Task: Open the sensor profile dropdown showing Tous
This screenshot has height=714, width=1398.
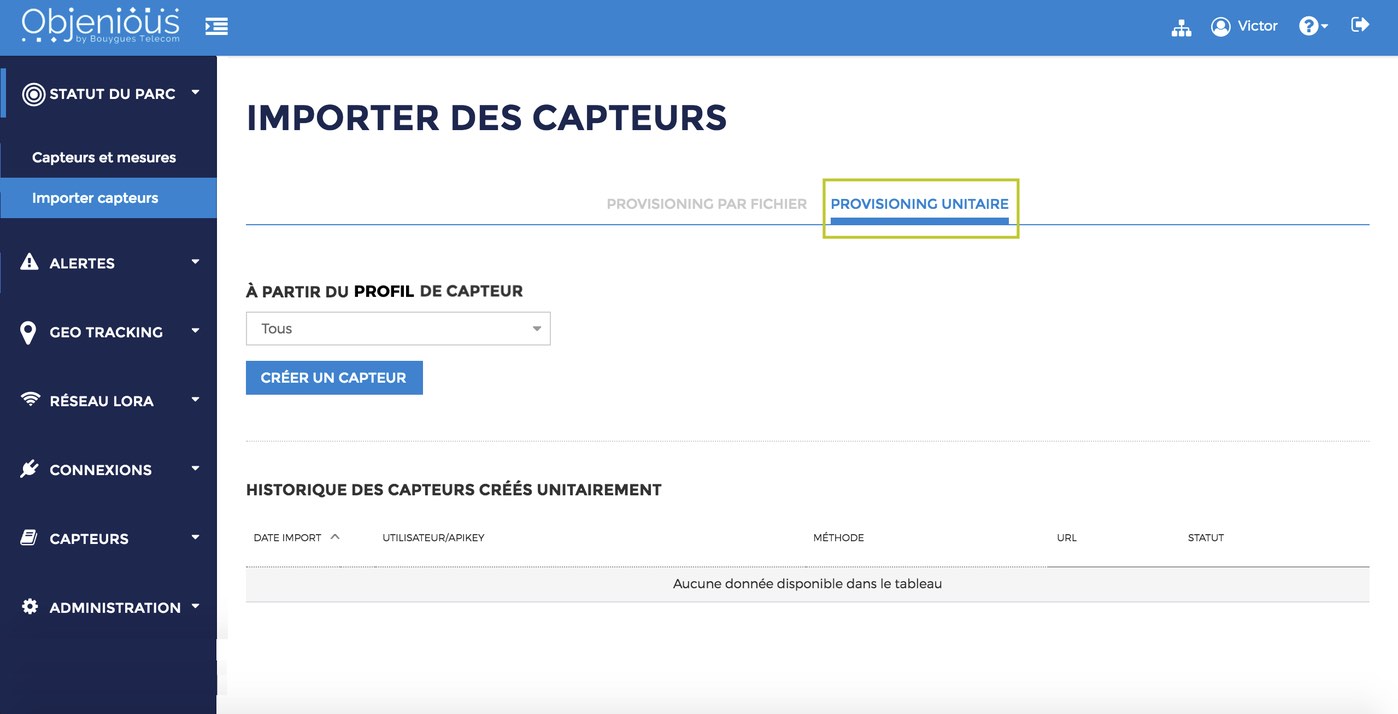Action: (x=398, y=328)
